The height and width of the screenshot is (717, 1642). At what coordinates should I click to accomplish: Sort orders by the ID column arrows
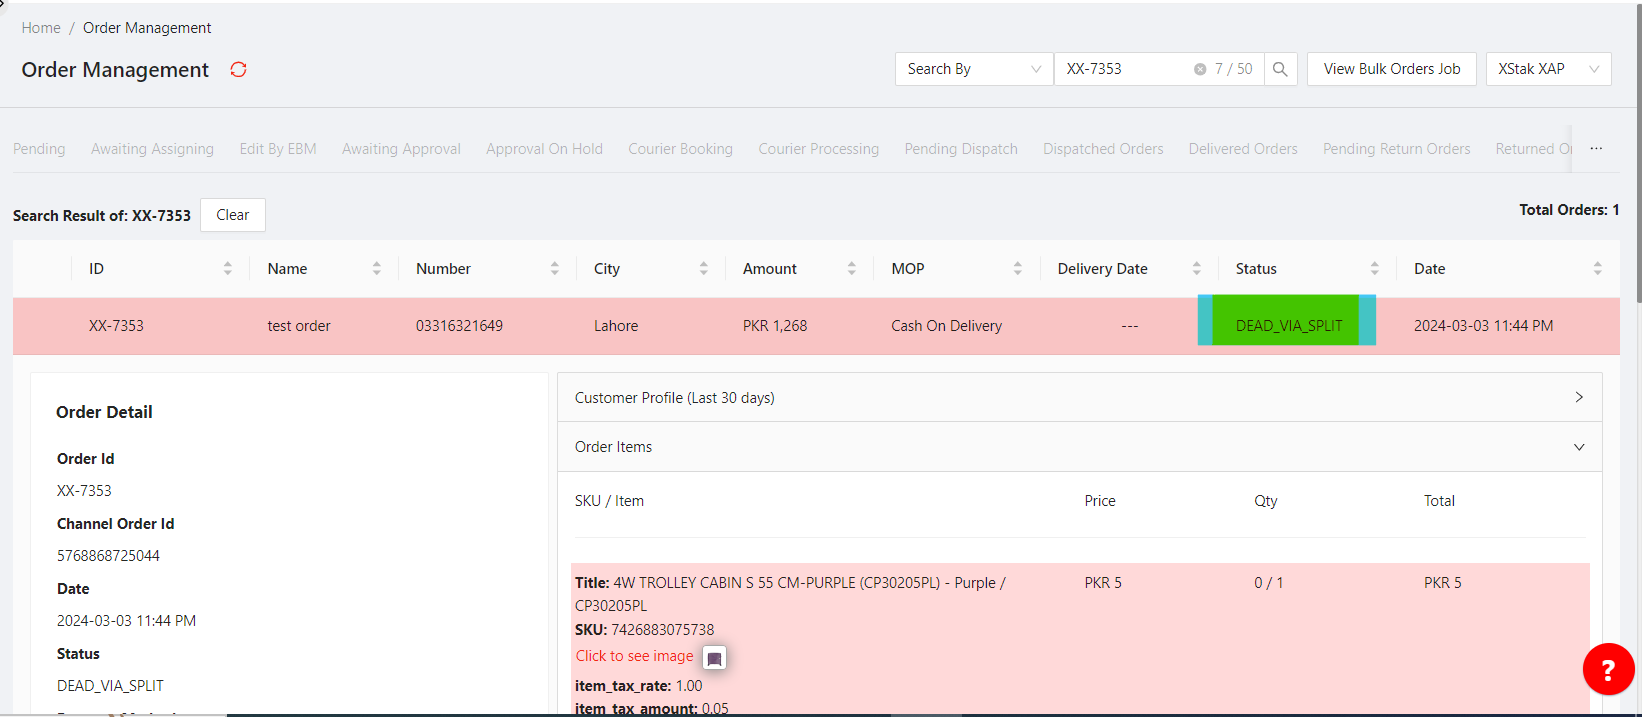[x=227, y=269]
